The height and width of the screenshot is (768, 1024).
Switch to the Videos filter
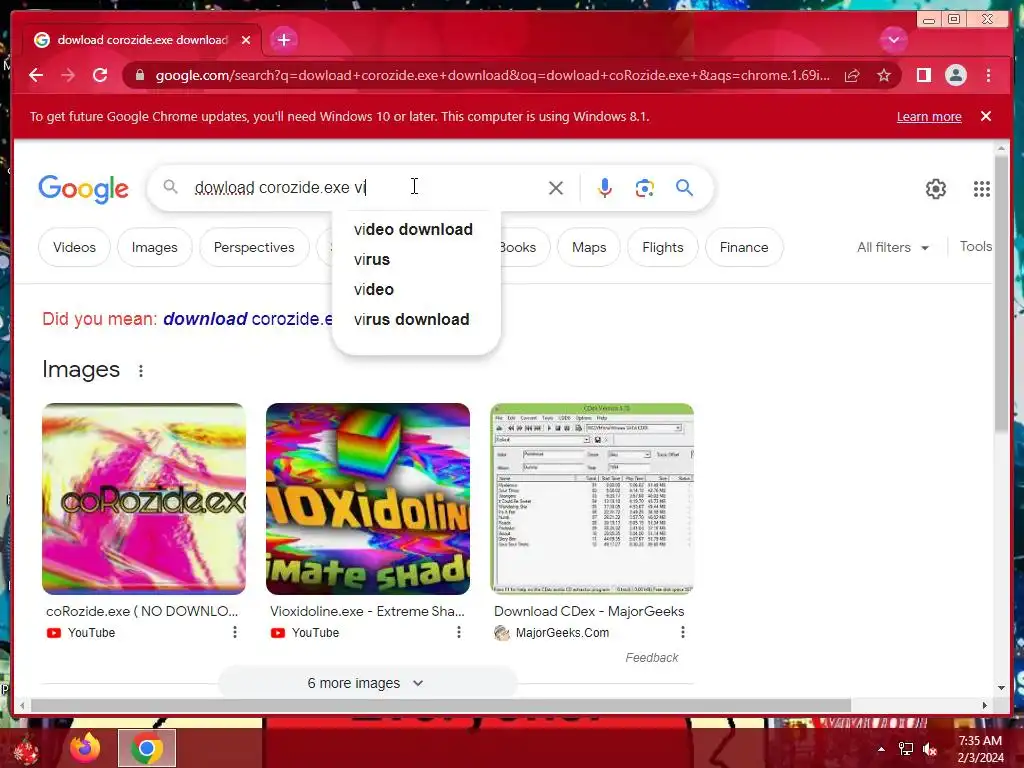74,248
